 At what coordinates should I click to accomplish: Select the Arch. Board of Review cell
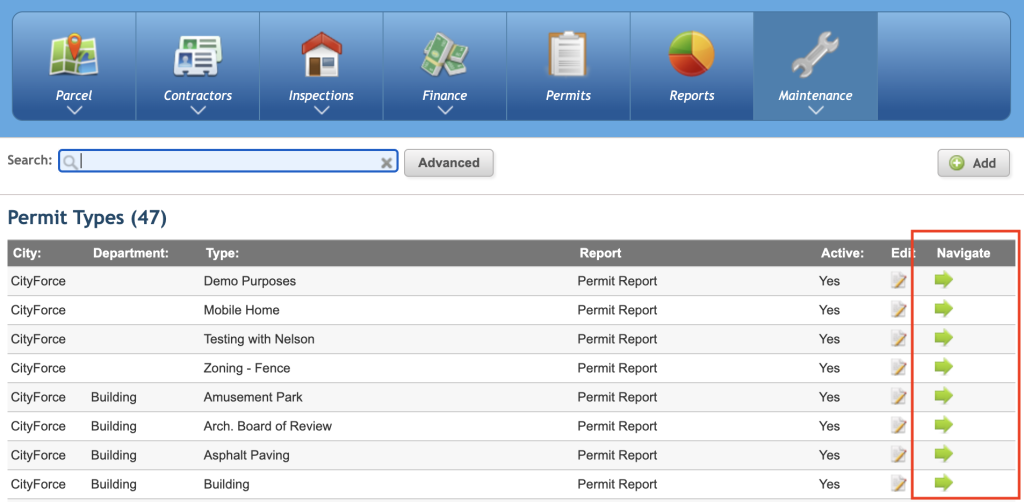point(268,426)
